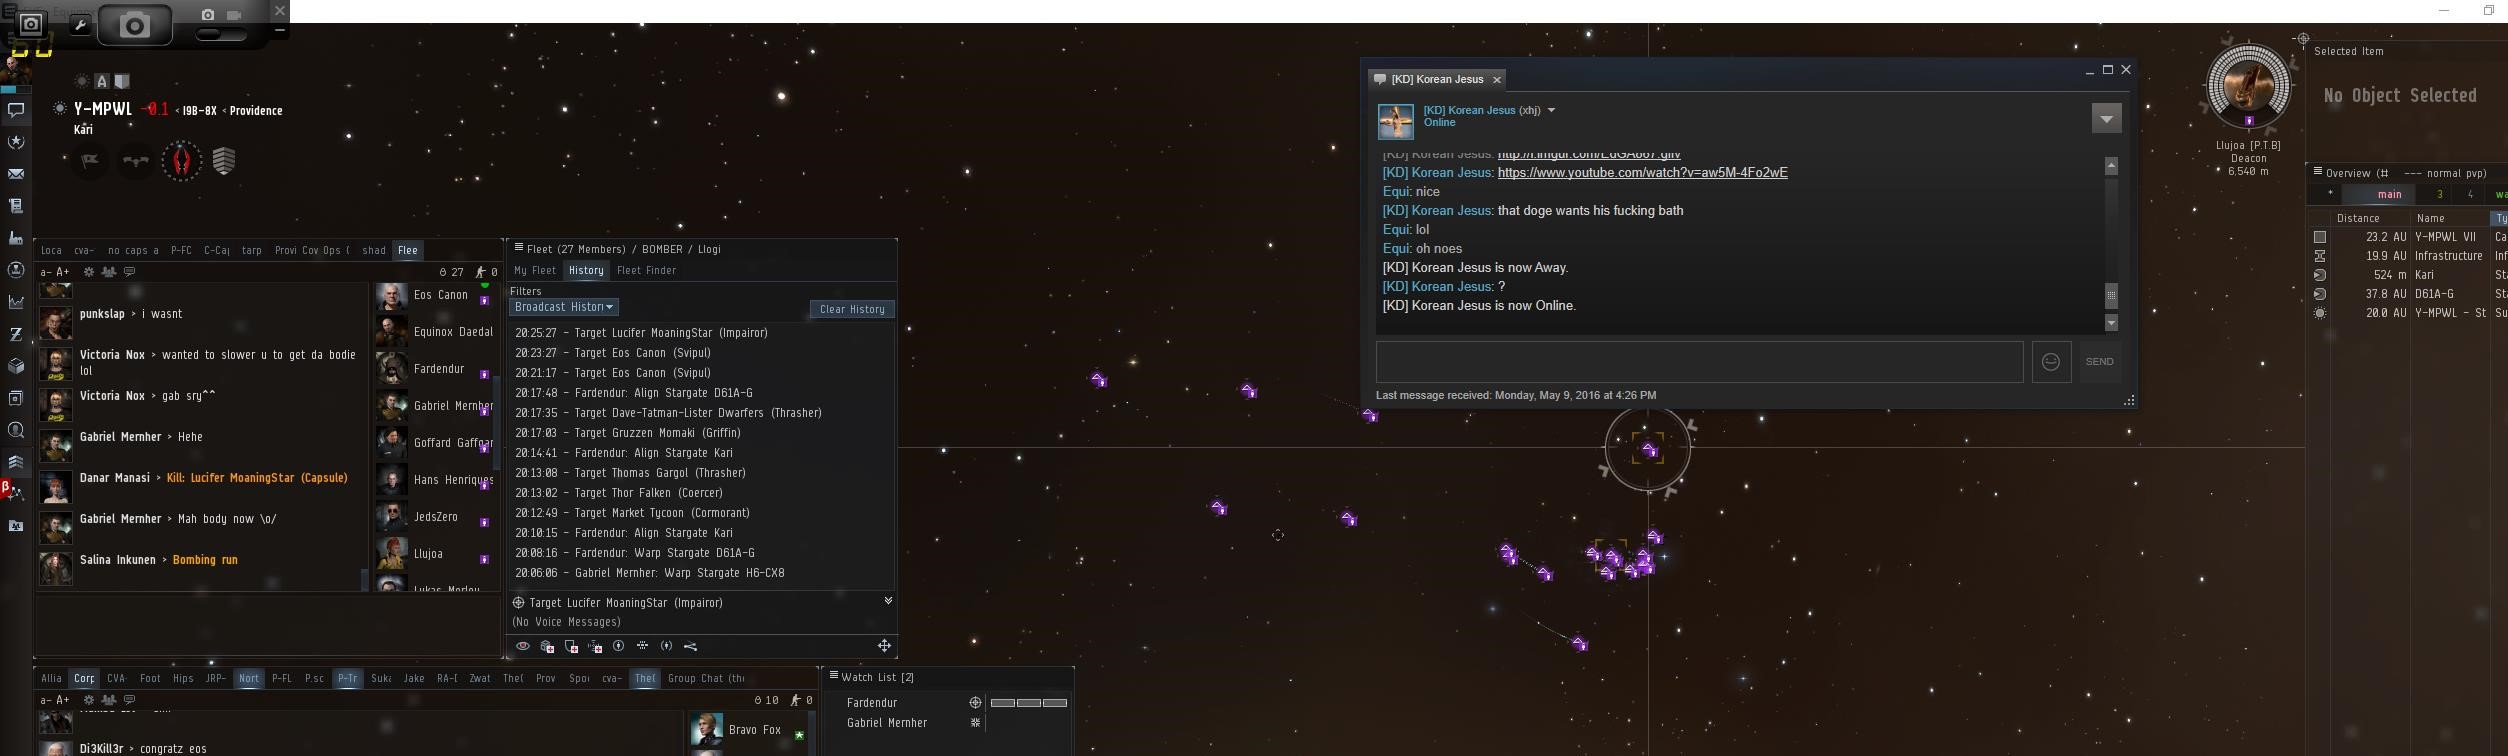This screenshot has height=756, width=2508.
Task: Click the Gabriel Mernher watch list status icon
Action: (x=975, y=723)
